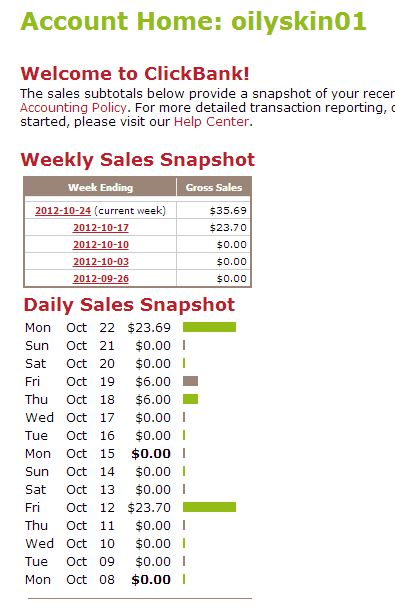Open week ending 2012-10-17 report
Image resolution: width=395 pixels, height=608 pixels.
click(x=101, y=228)
